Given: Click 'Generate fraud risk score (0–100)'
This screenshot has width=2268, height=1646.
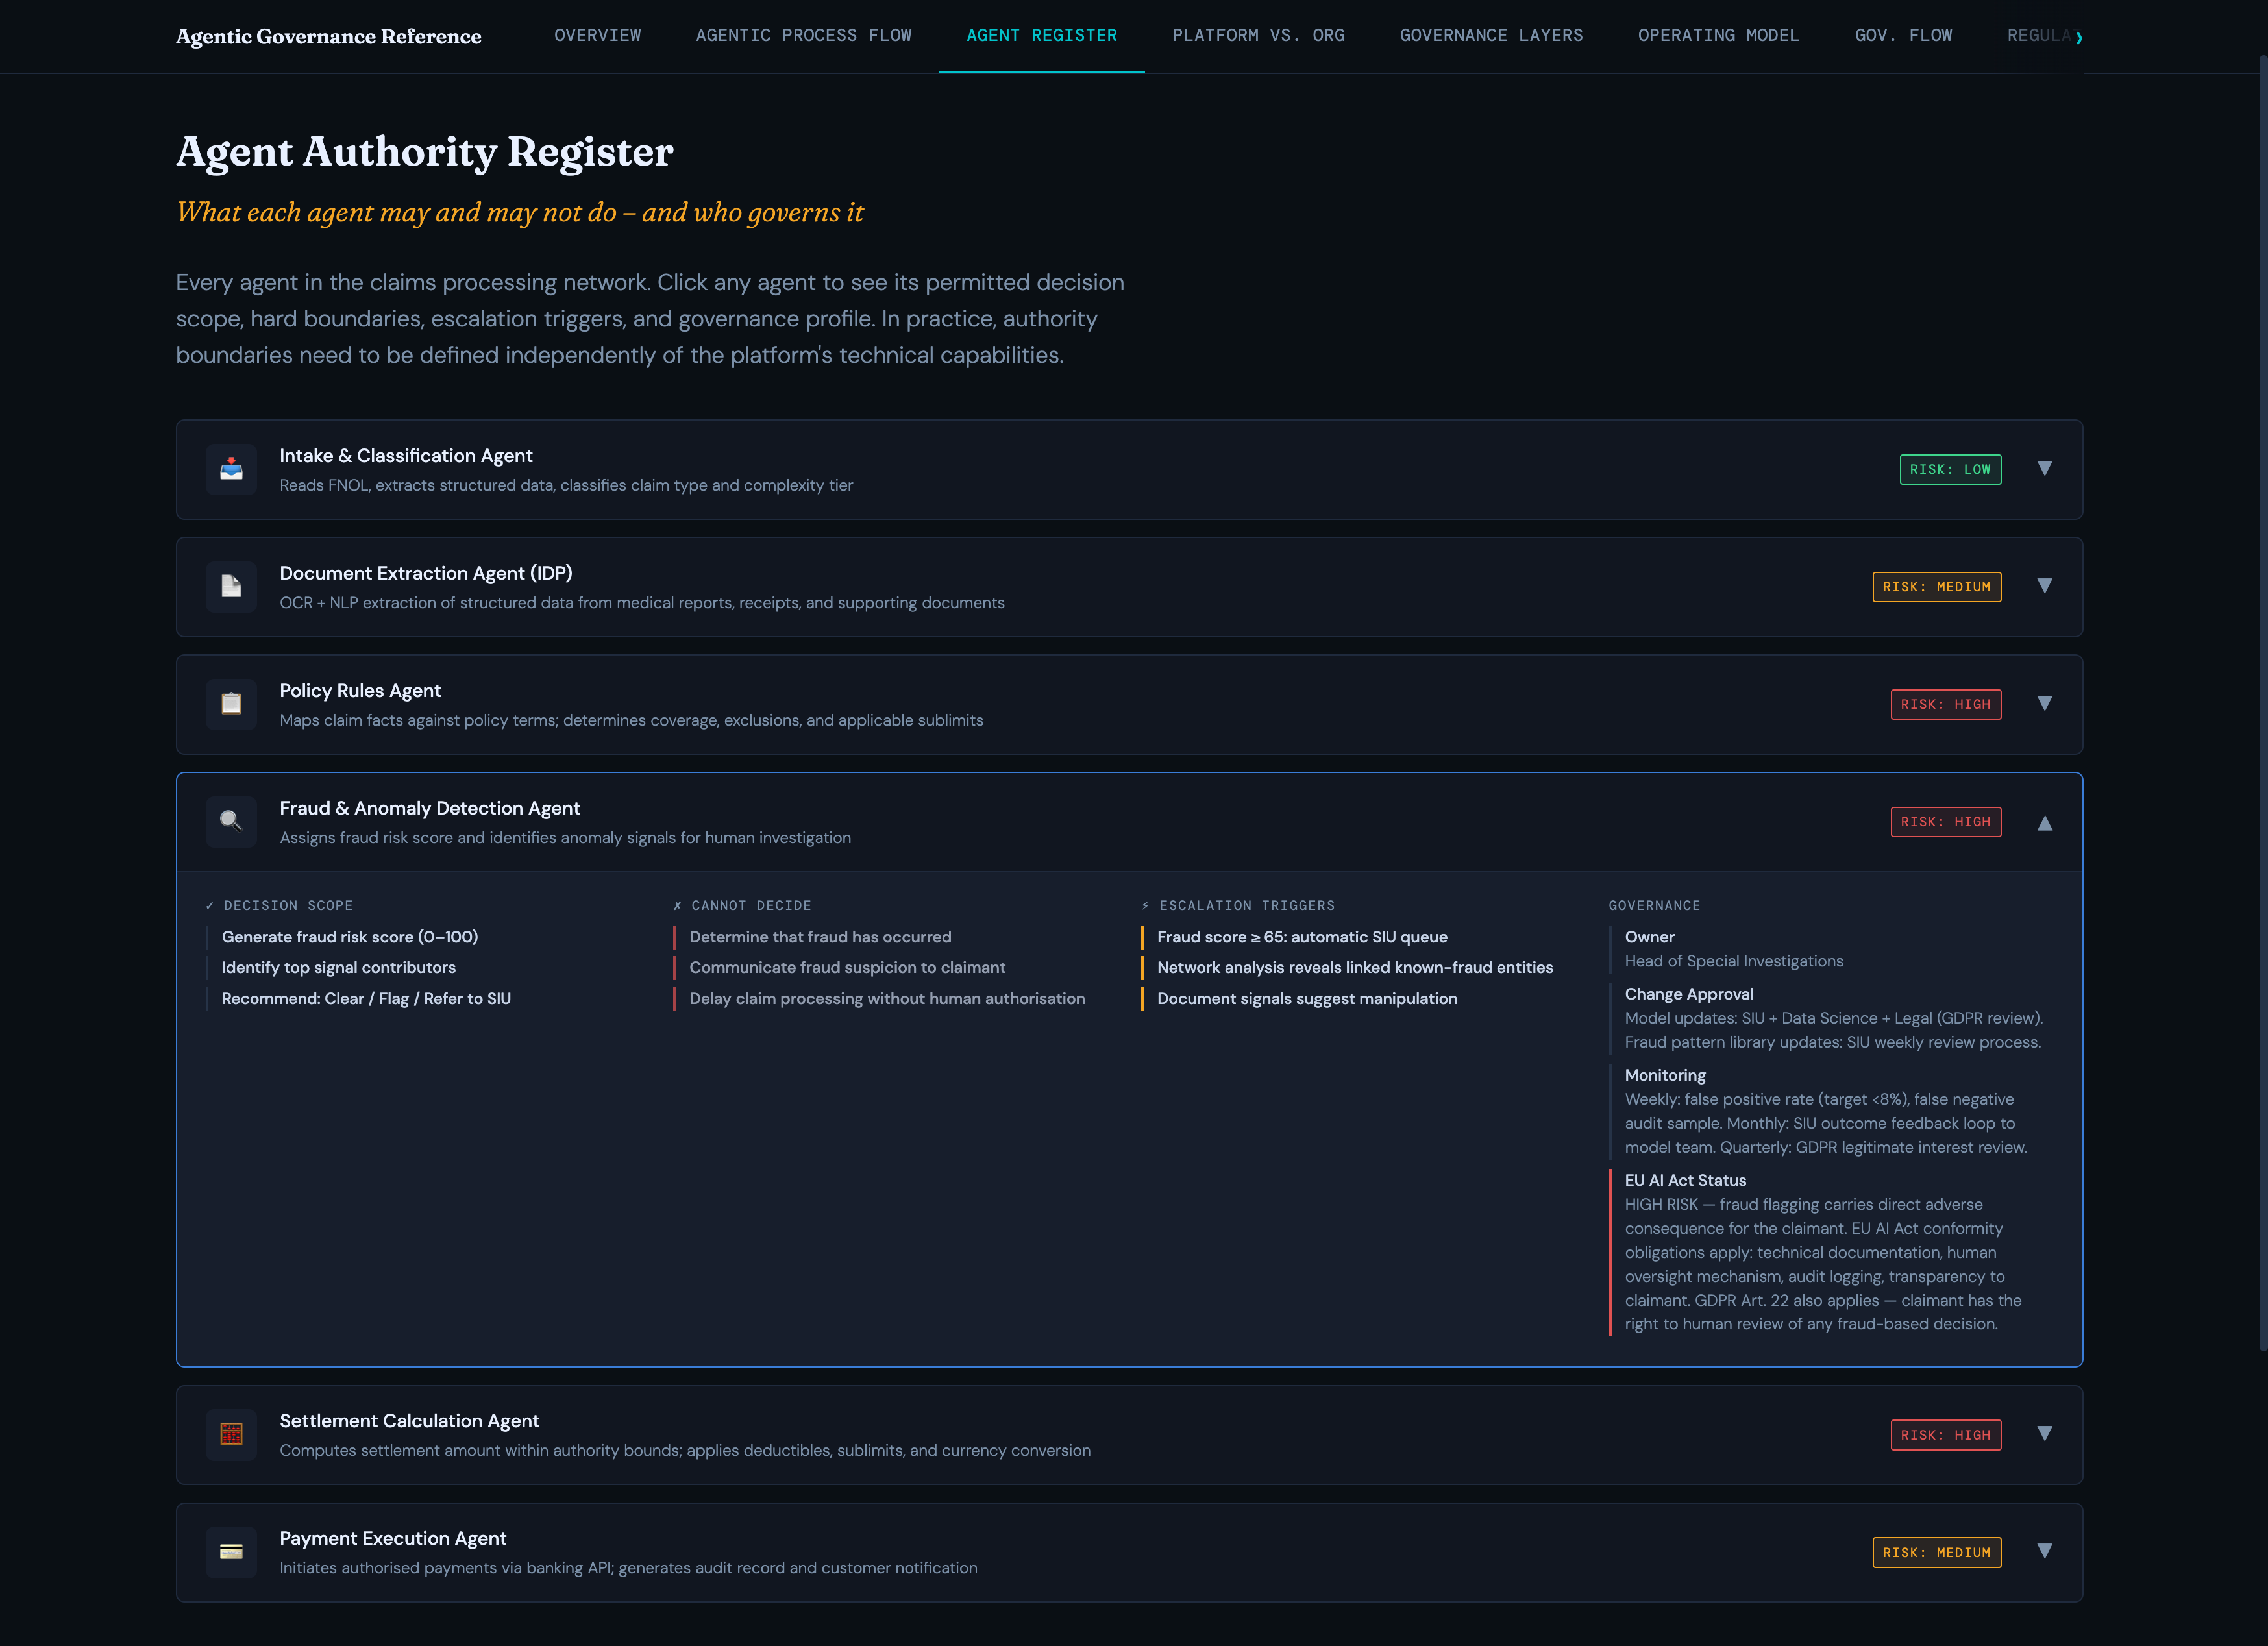Looking at the screenshot, I should (350, 937).
